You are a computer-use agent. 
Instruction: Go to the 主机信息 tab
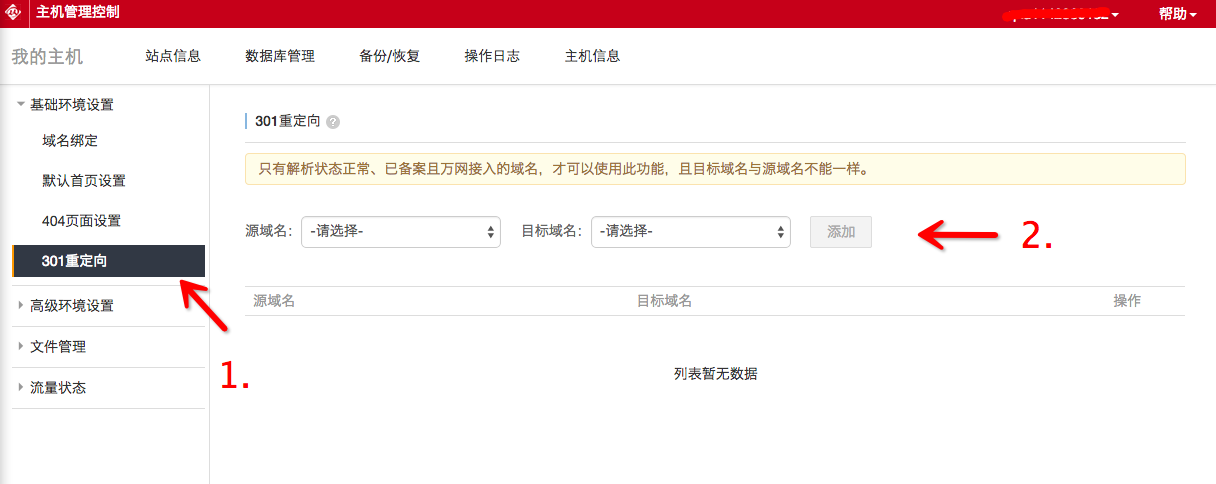click(593, 56)
